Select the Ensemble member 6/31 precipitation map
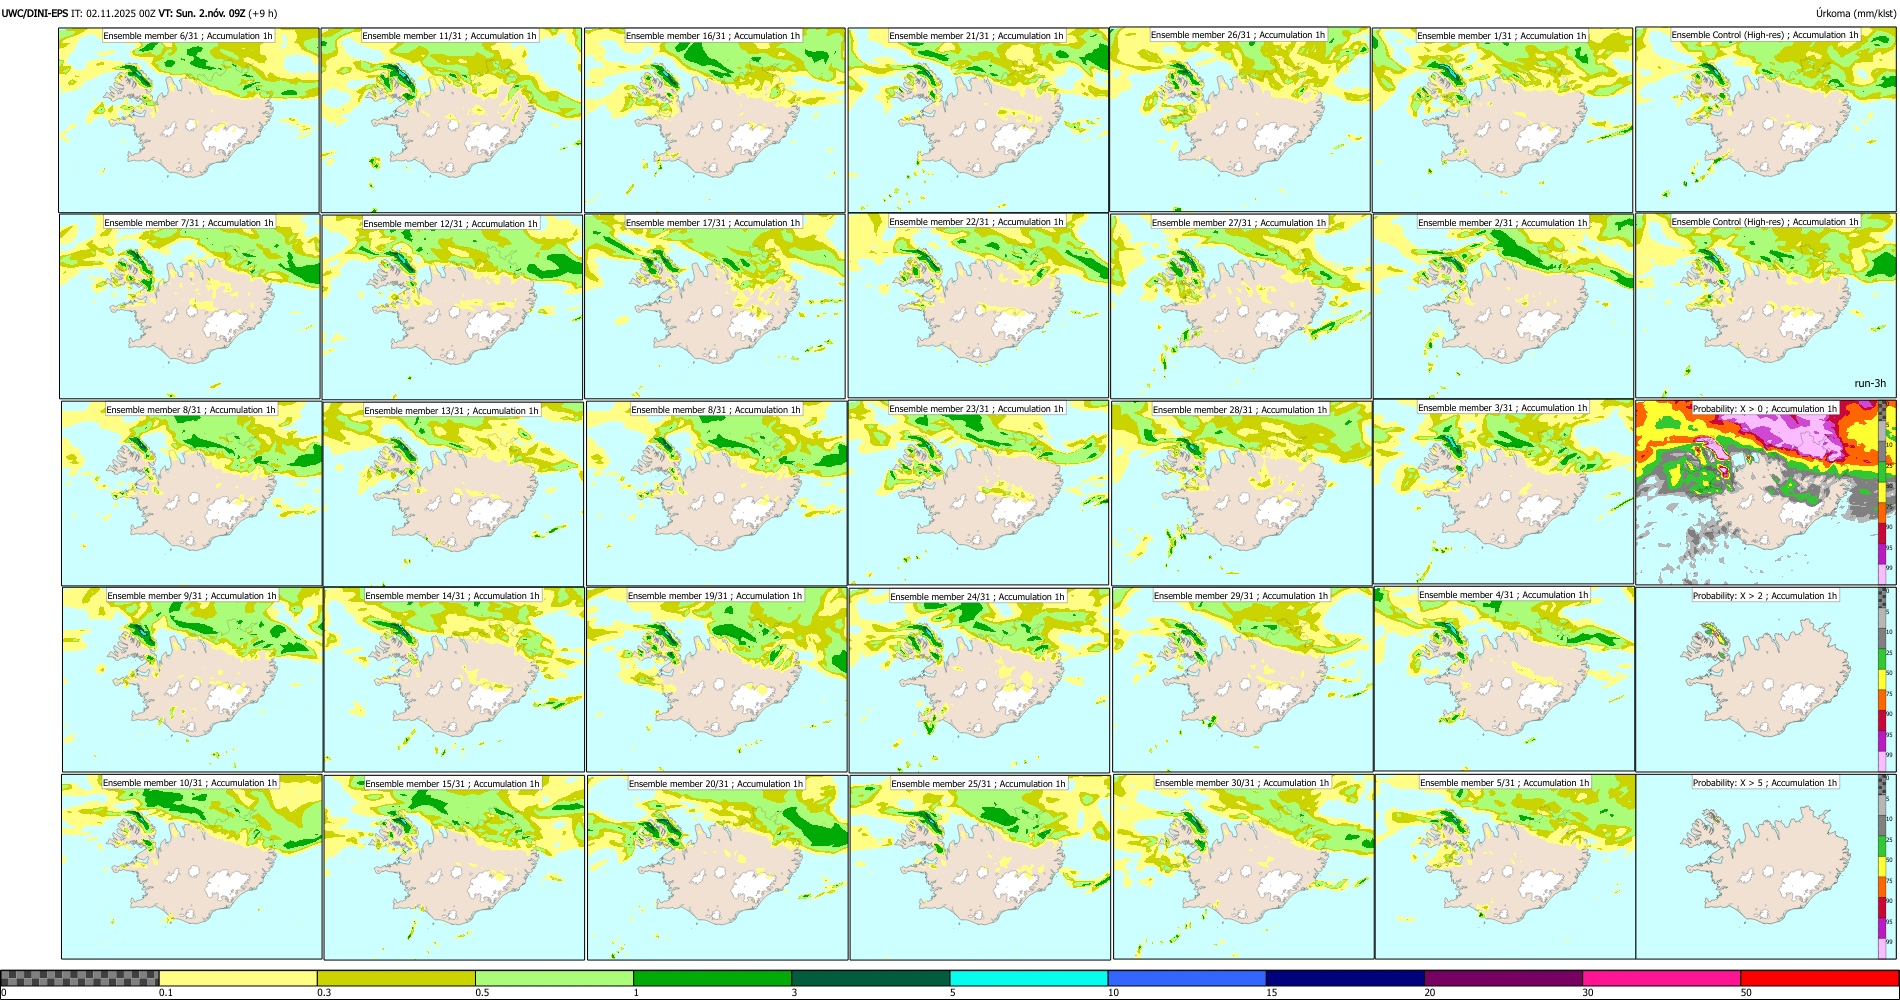 click(189, 120)
